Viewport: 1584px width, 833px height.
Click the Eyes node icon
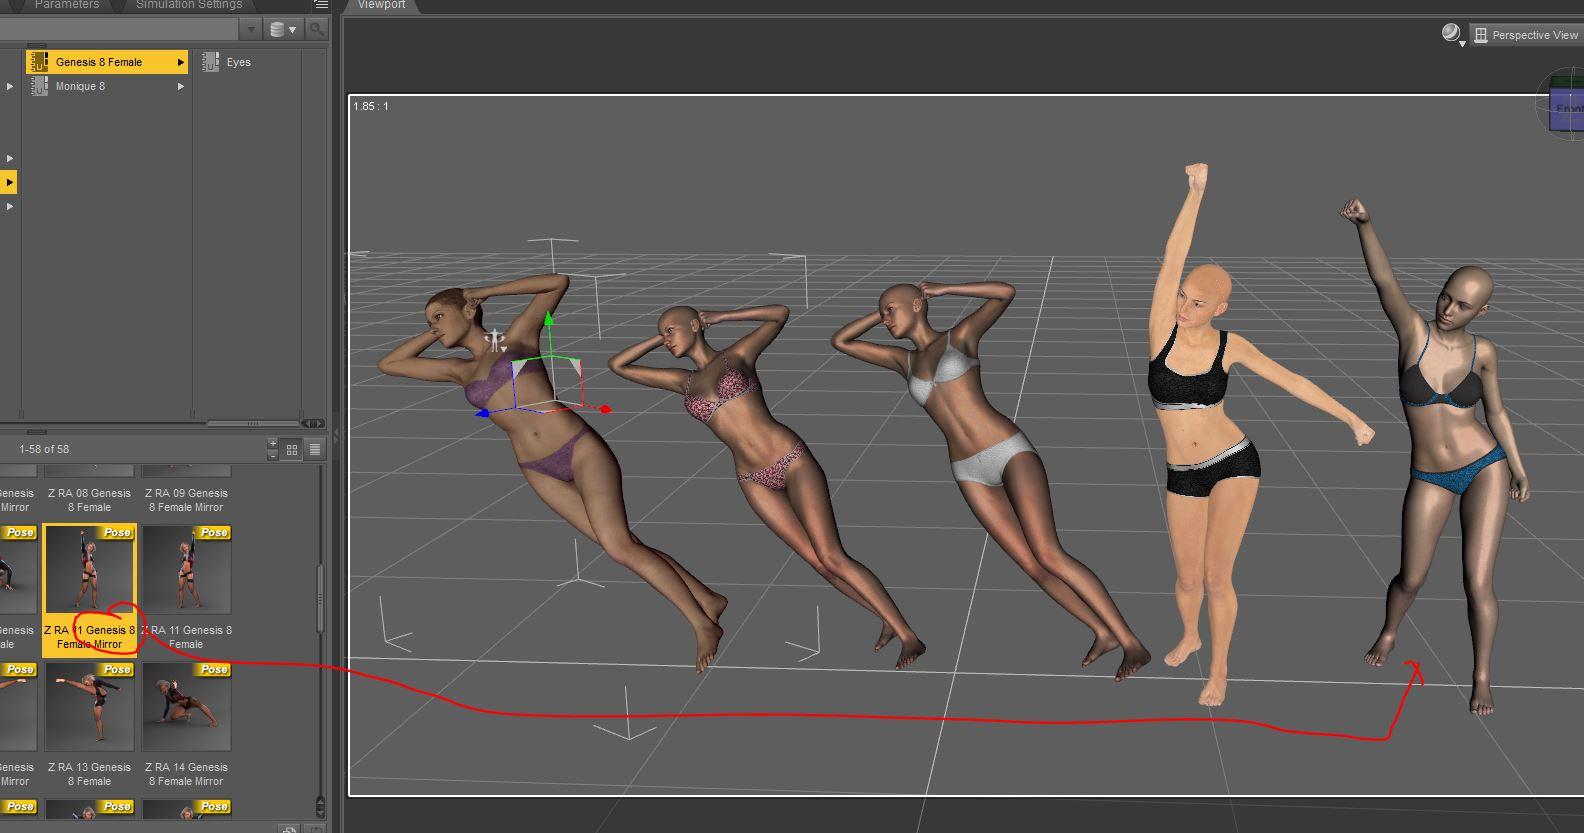[x=211, y=62]
